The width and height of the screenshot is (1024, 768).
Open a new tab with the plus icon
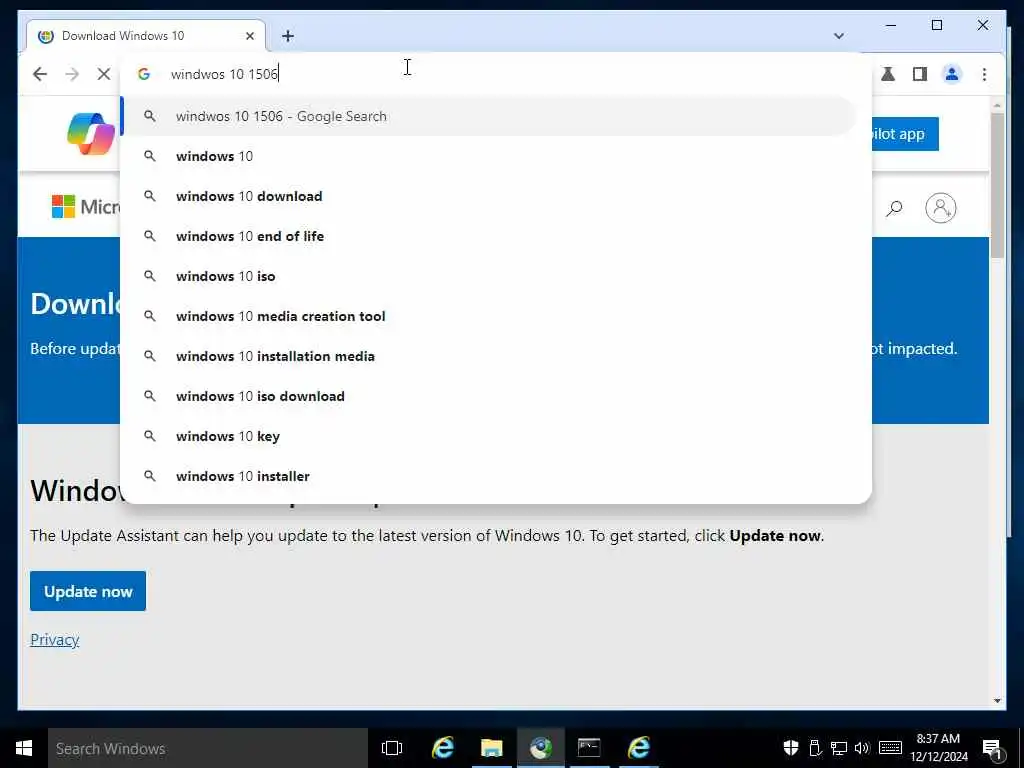point(288,36)
